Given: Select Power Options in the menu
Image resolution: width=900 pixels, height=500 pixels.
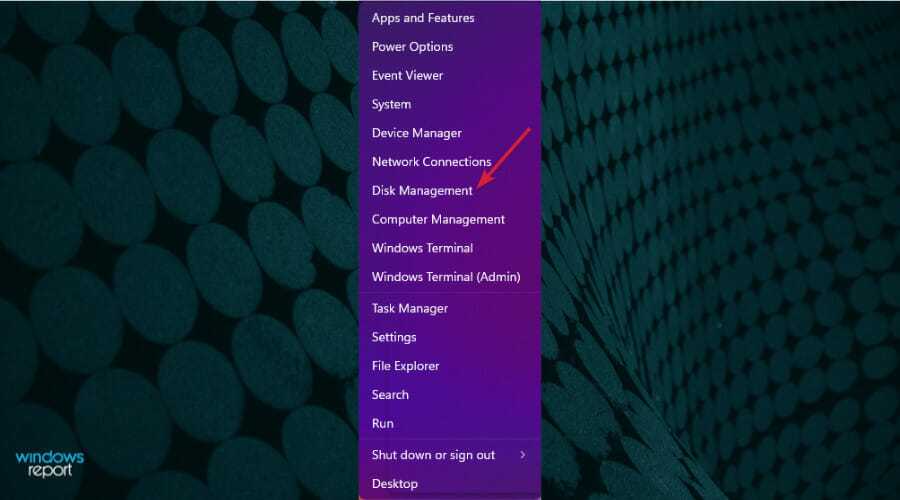Looking at the screenshot, I should [x=412, y=47].
